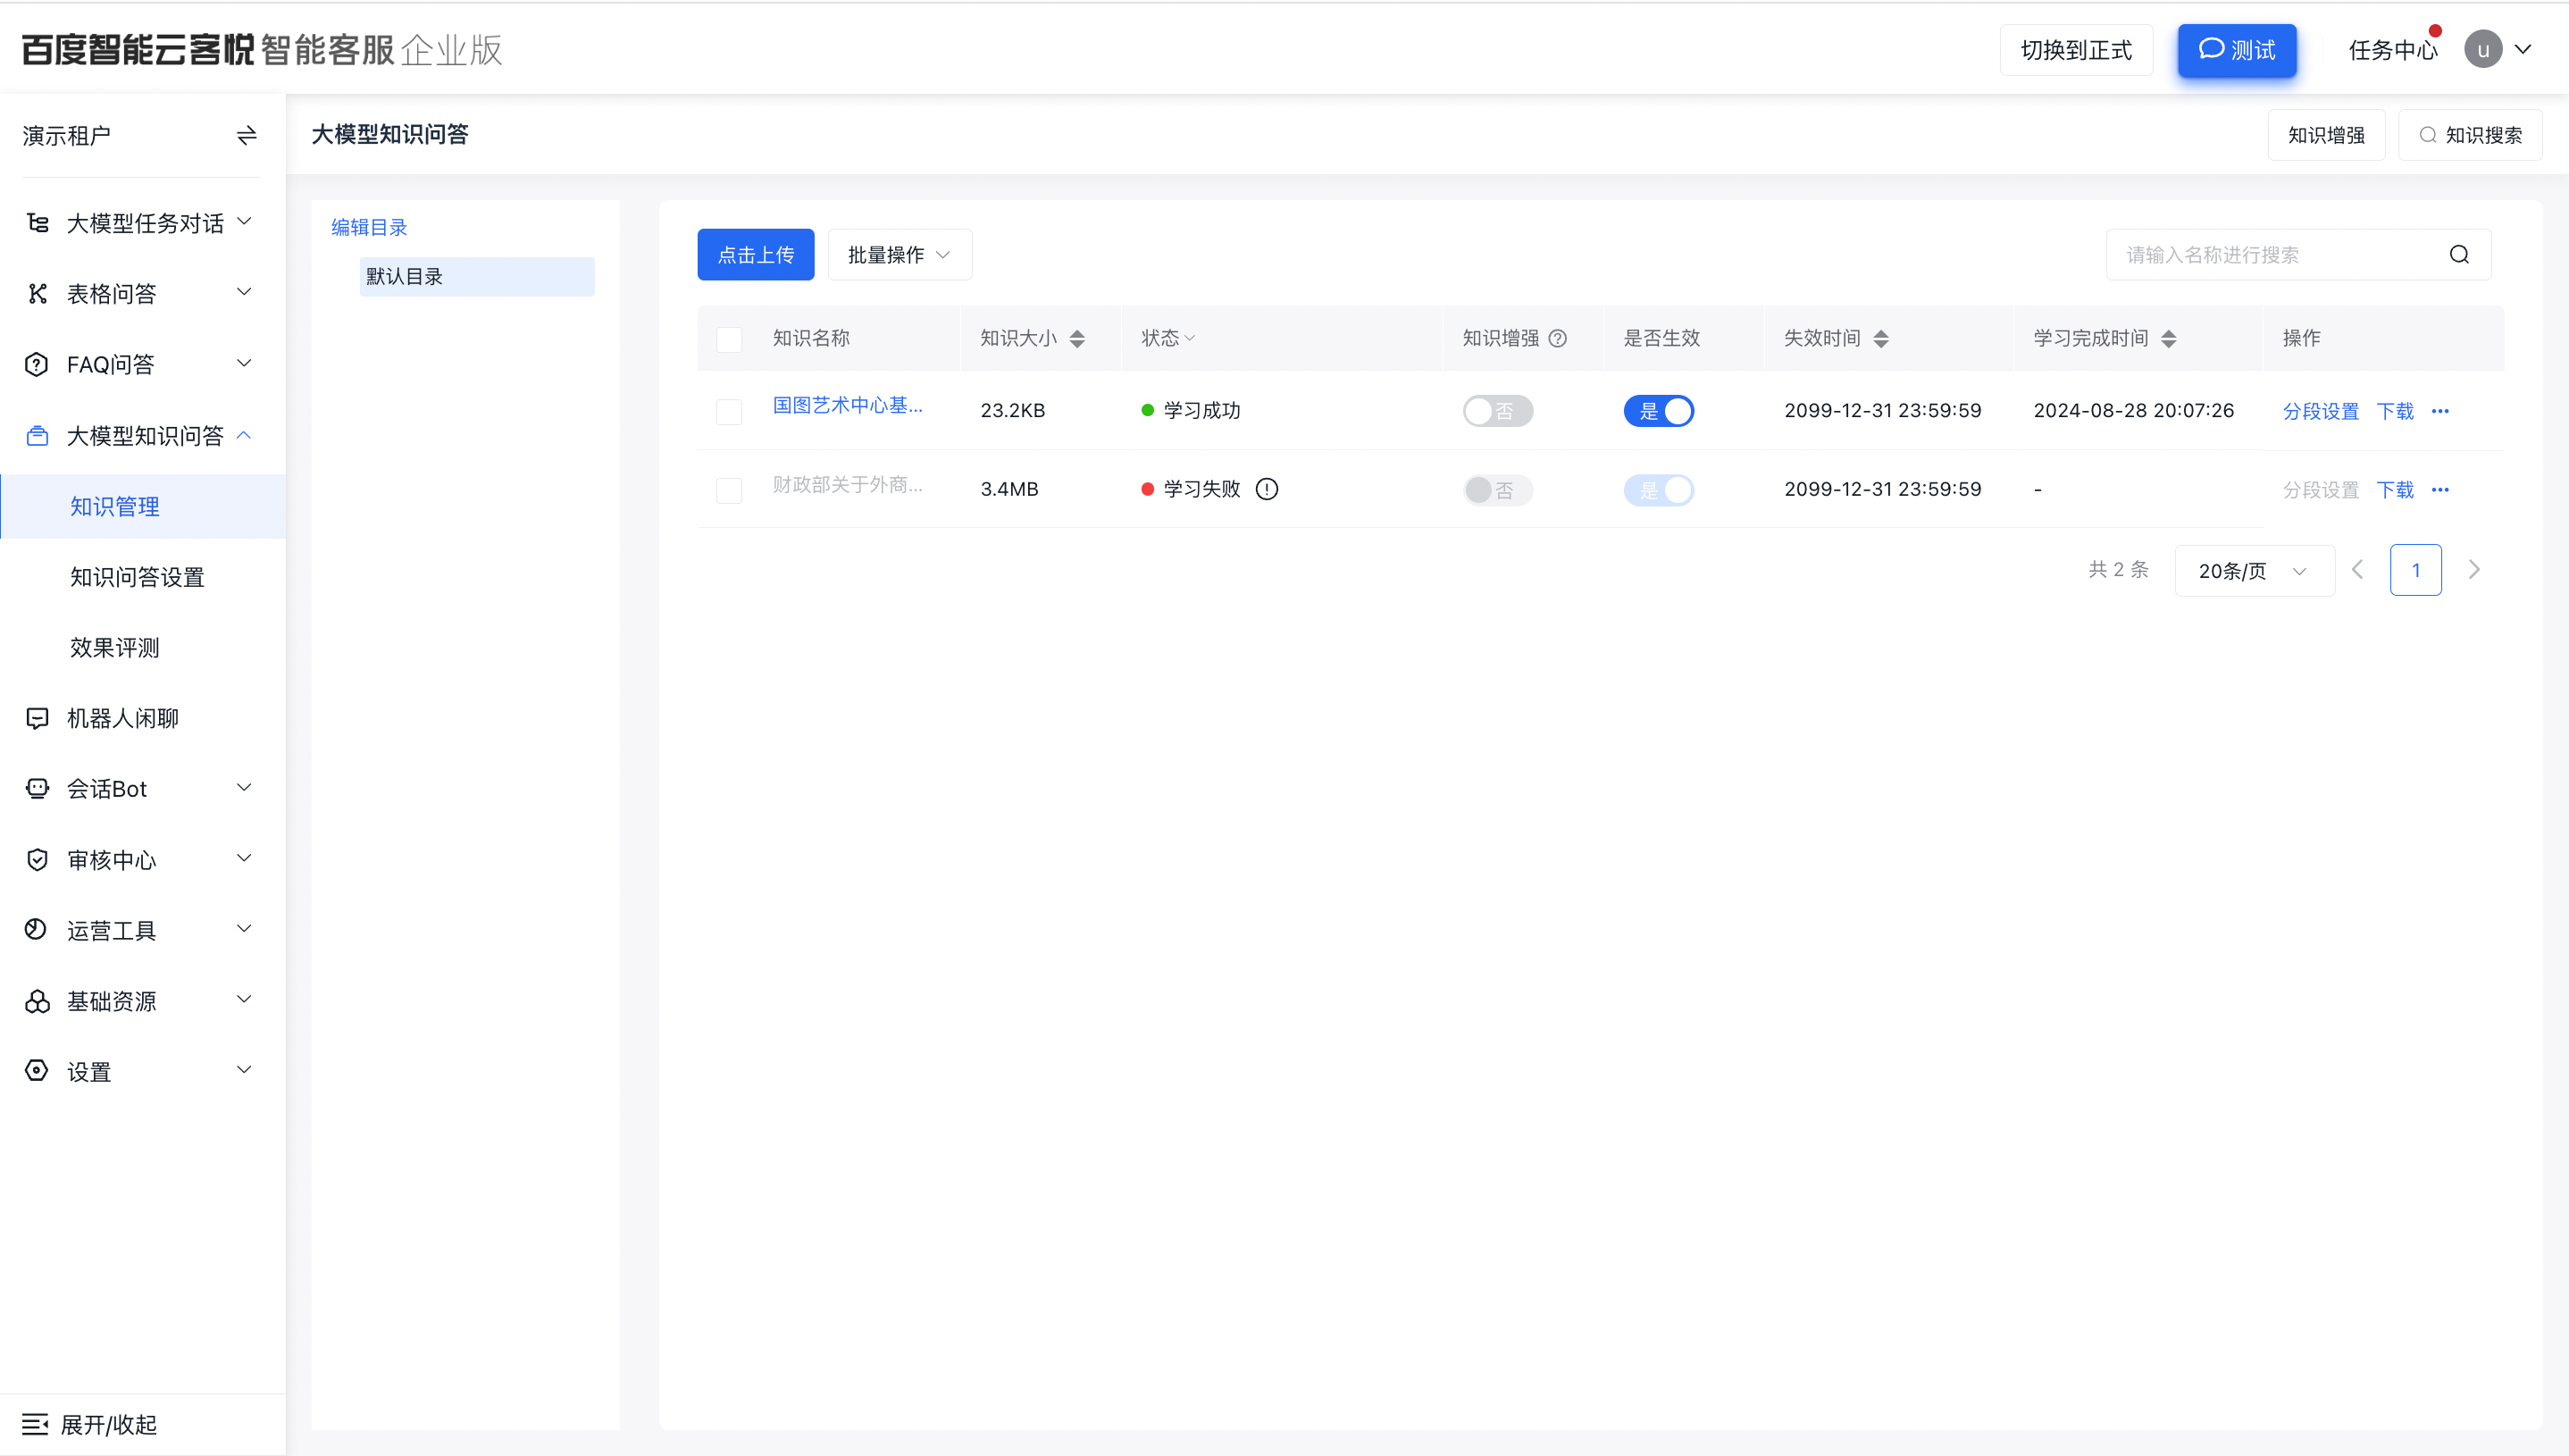Image resolution: width=2569 pixels, height=1456 pixels.
Task: Click the FAQ问答 question mark icon
Action: [37, 364]
